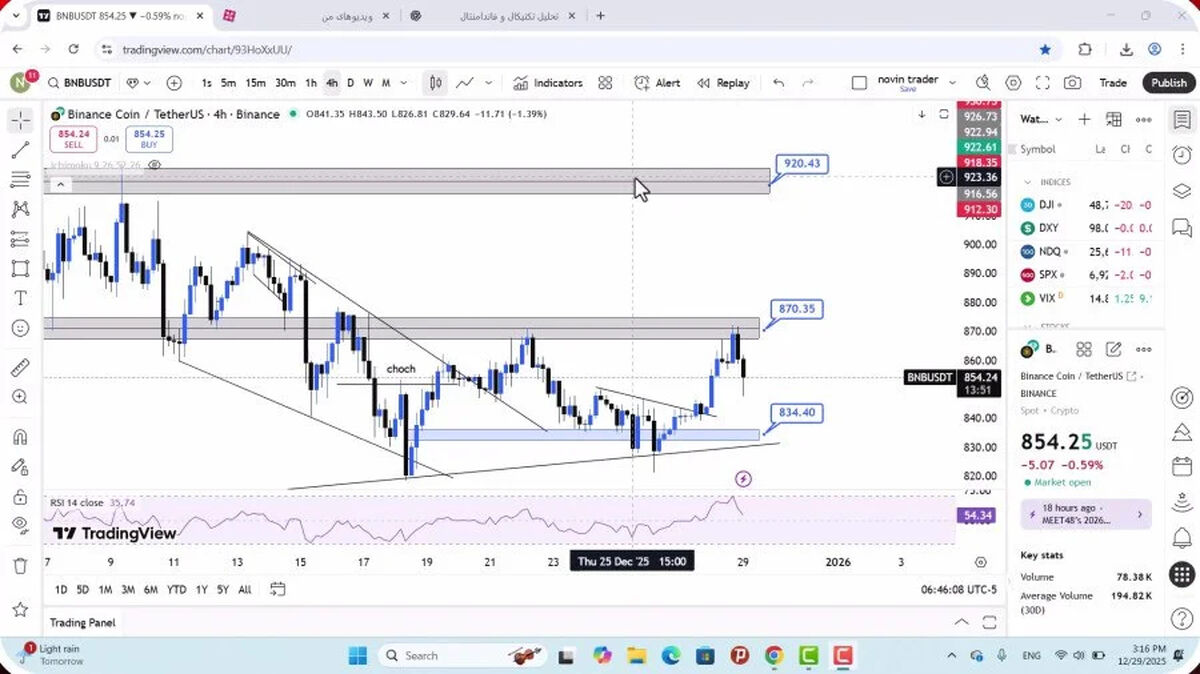Click the Trade button

click(x=1113, y=83)
